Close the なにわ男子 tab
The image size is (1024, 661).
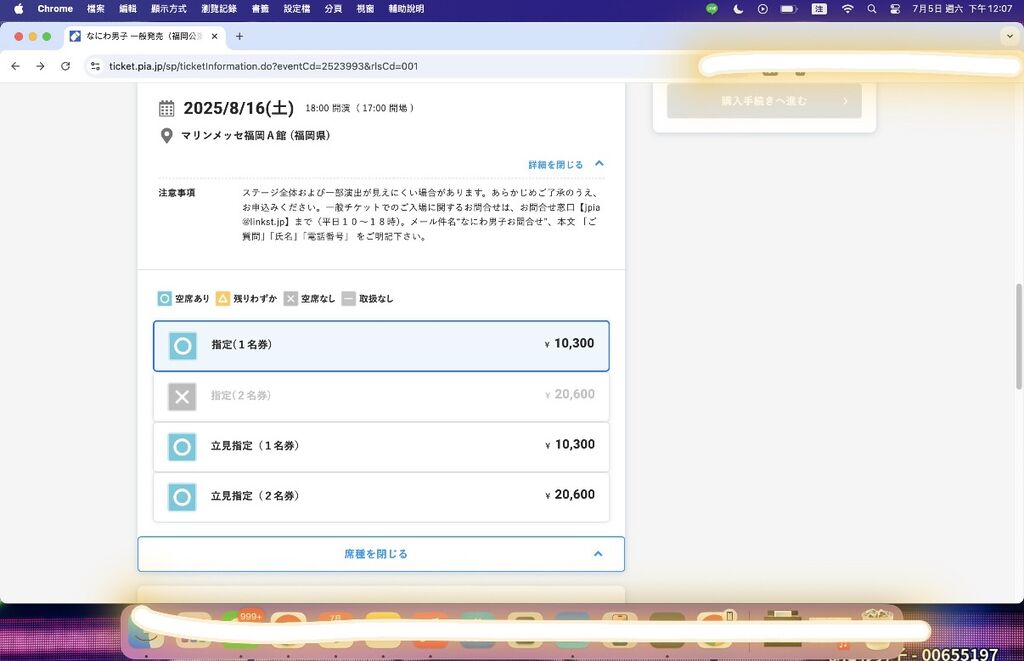[x=214, y=36]
